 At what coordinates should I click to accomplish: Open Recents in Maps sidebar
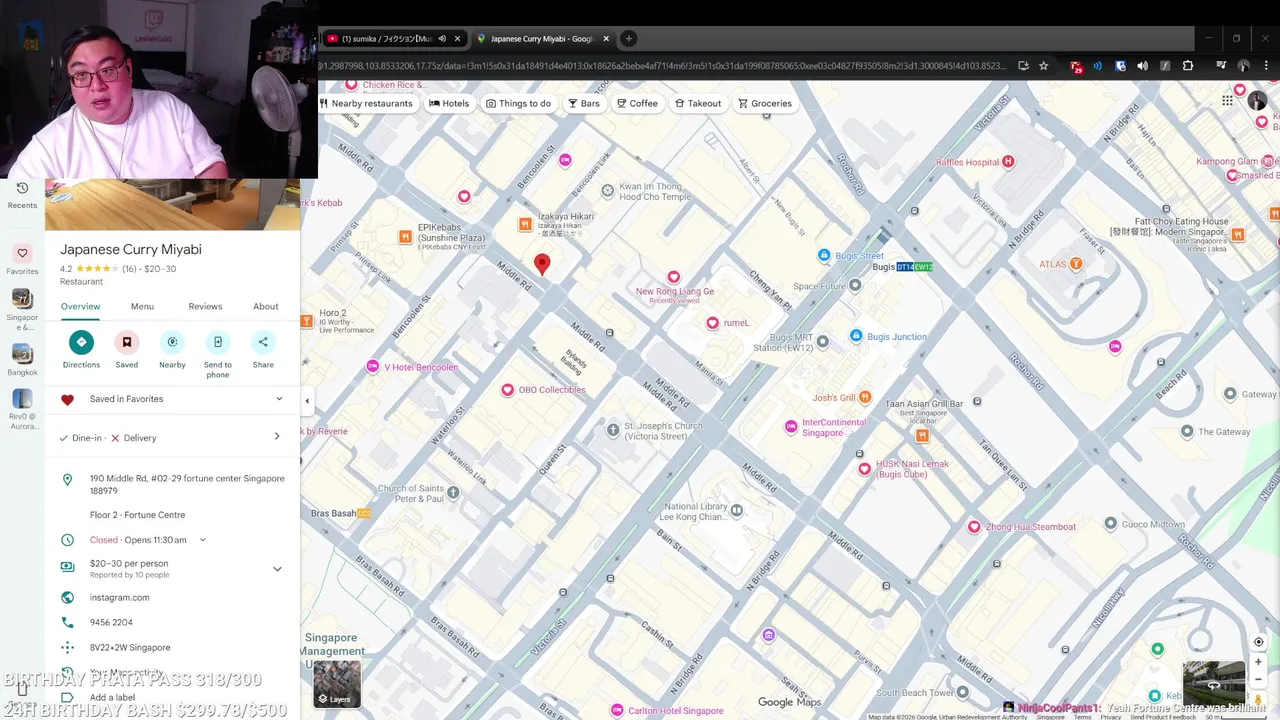(x=22, y=194)
